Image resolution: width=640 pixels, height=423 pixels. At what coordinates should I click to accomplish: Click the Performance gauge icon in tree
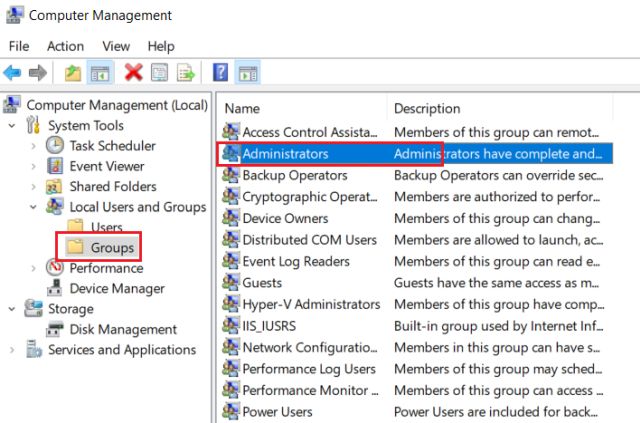coord(55,268)
